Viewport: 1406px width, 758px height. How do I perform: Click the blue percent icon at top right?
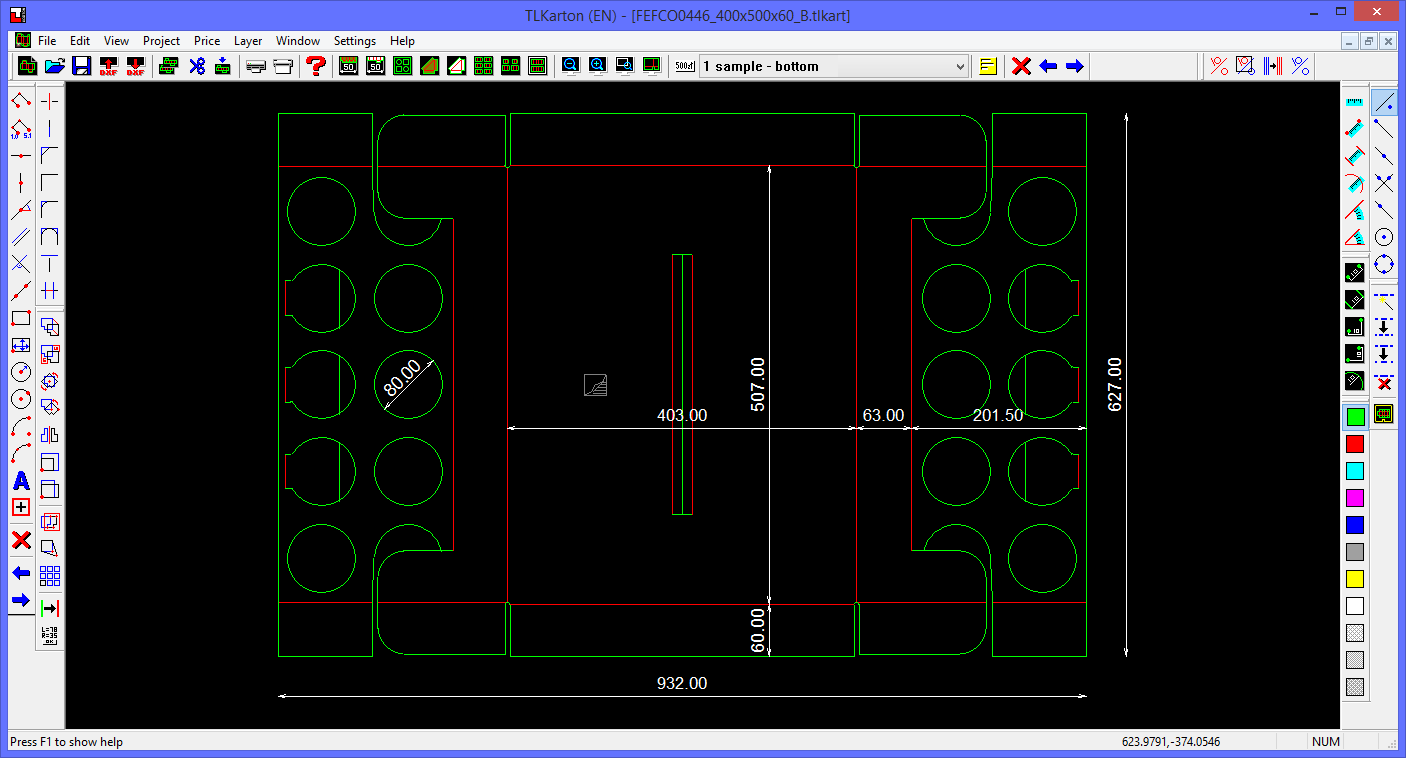1300,66
